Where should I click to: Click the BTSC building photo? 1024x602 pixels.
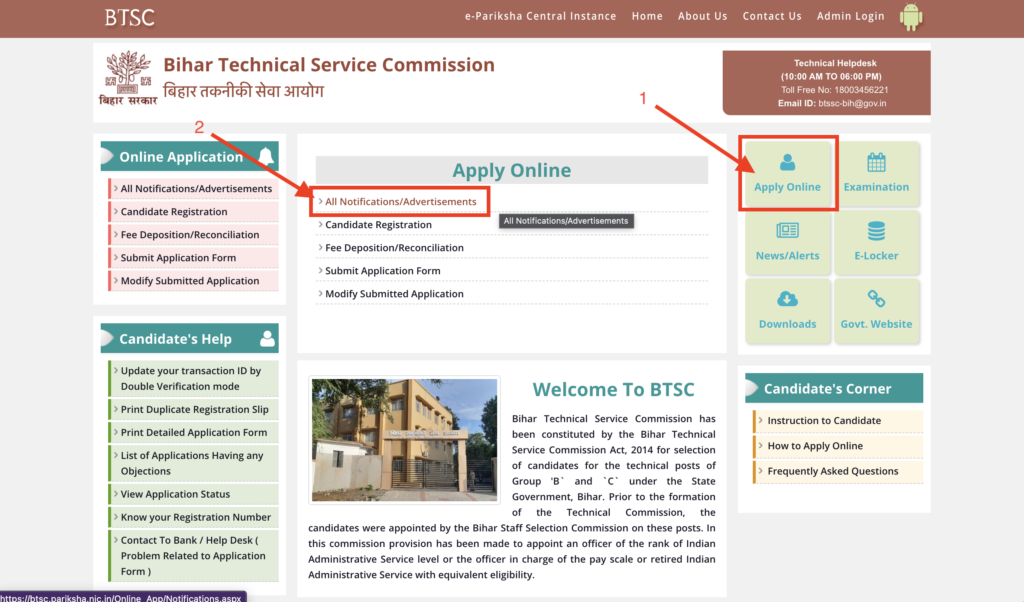coord(404,436)
